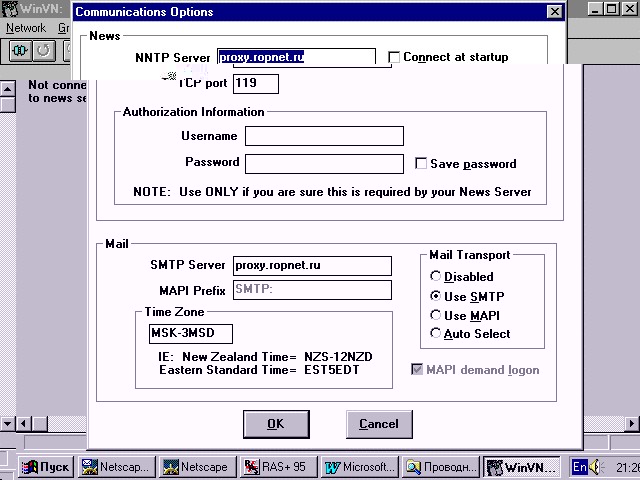Maximize the WinVN main window
This screenshot has height=480, width=640.
612,9
